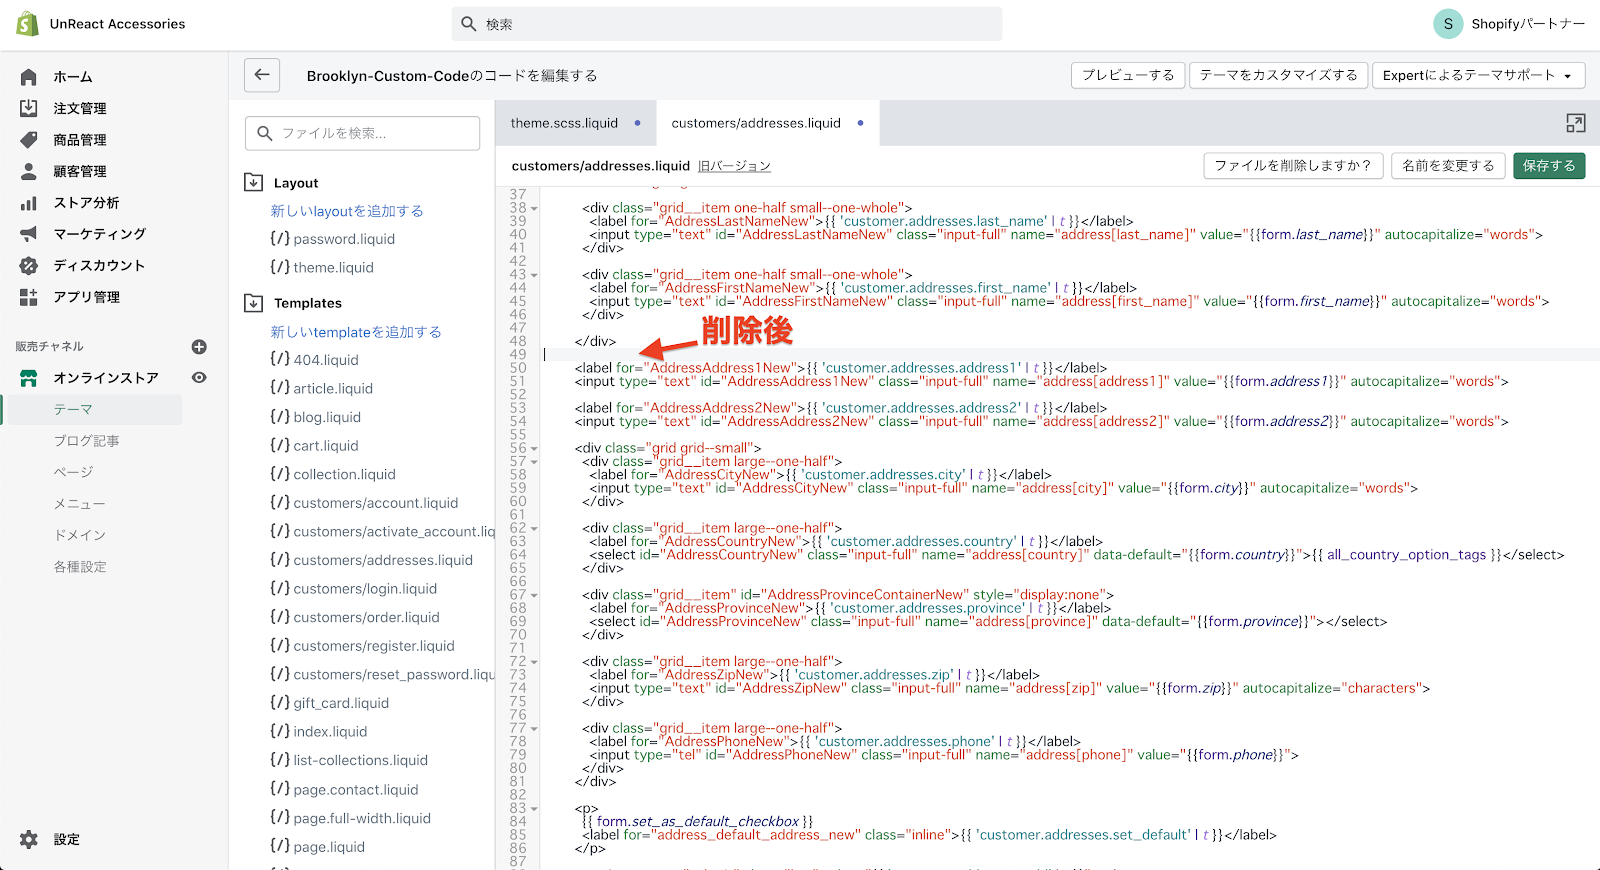Collapse the Layout folder section
The image size is (1600, 870).
(x=254, y=183)
